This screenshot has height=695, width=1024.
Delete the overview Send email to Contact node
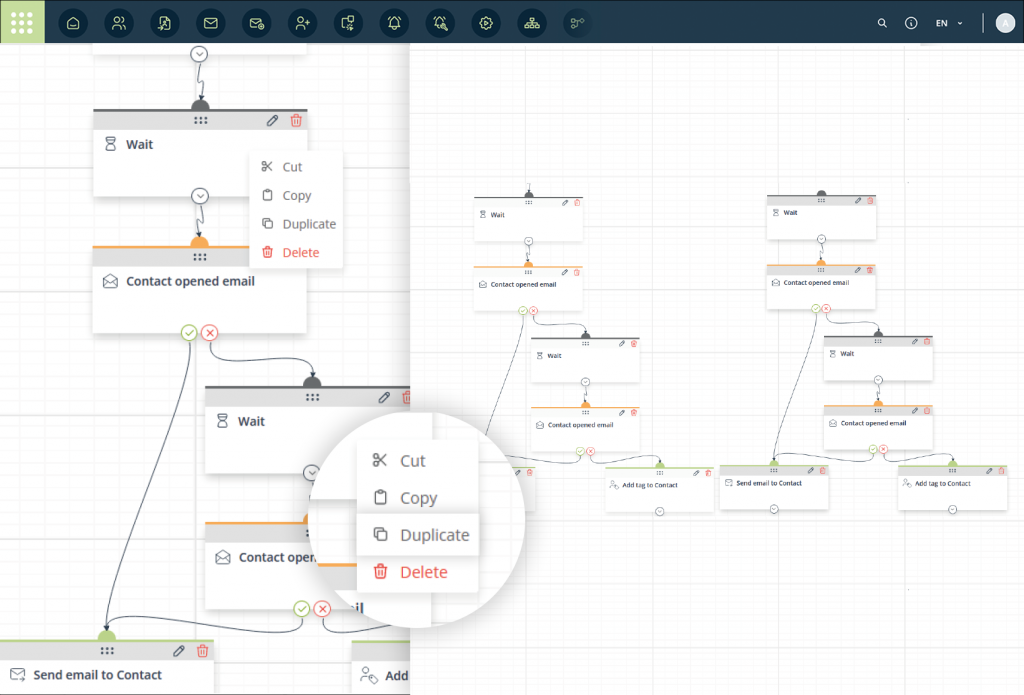822,470
